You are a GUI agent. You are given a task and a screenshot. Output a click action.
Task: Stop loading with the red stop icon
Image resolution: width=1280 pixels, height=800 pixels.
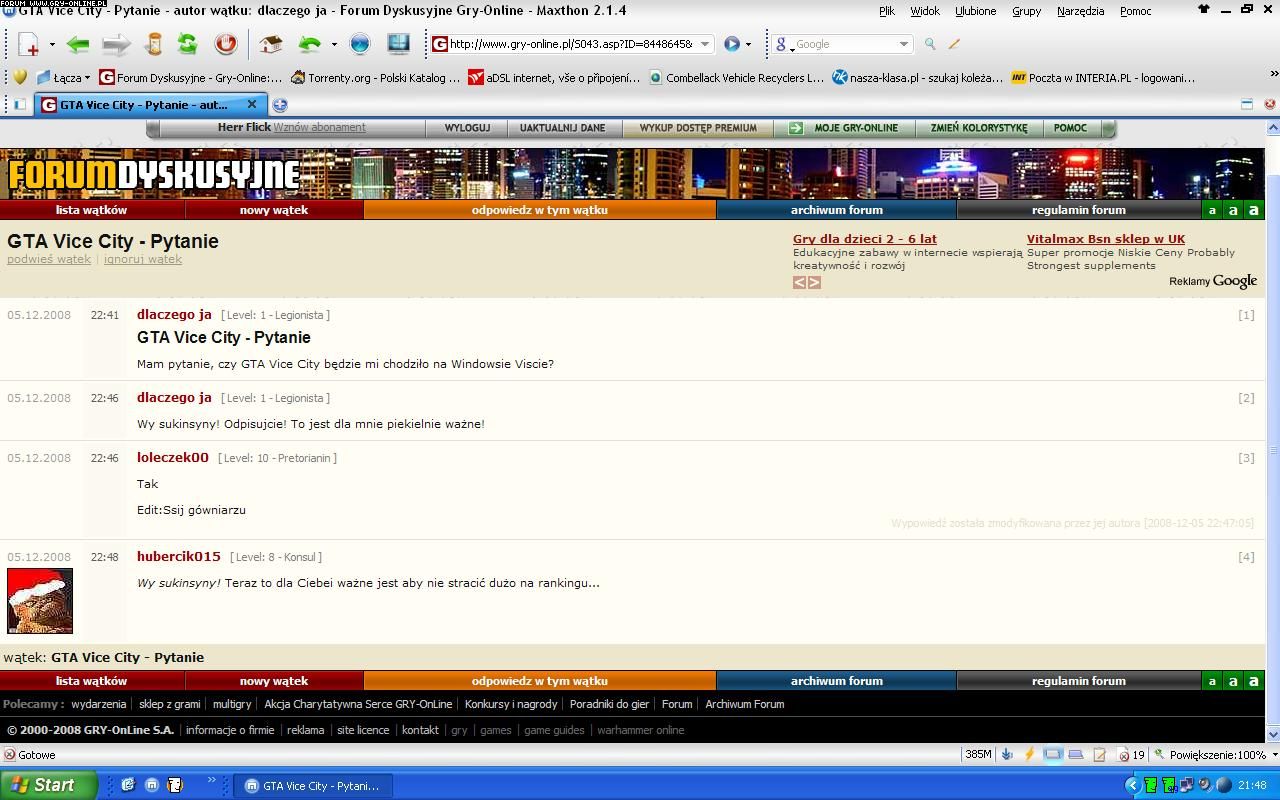[226, 44]
